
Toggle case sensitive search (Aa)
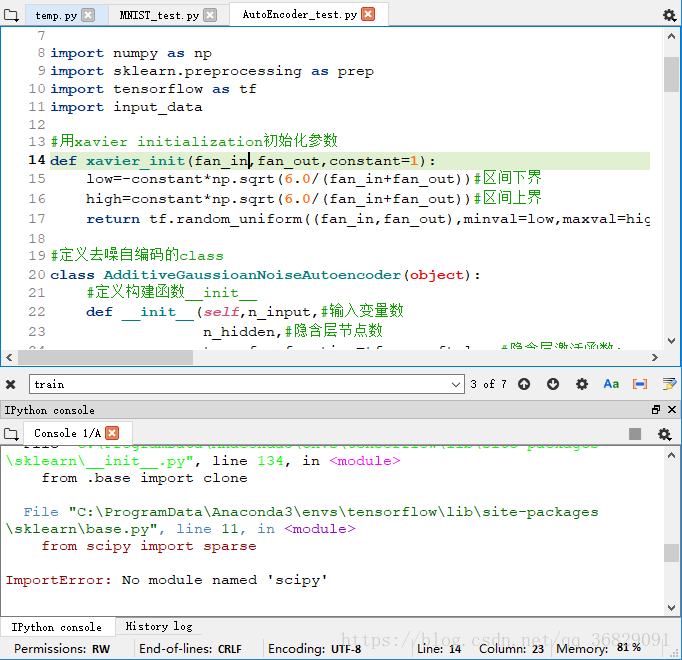(x=611, y=384)
